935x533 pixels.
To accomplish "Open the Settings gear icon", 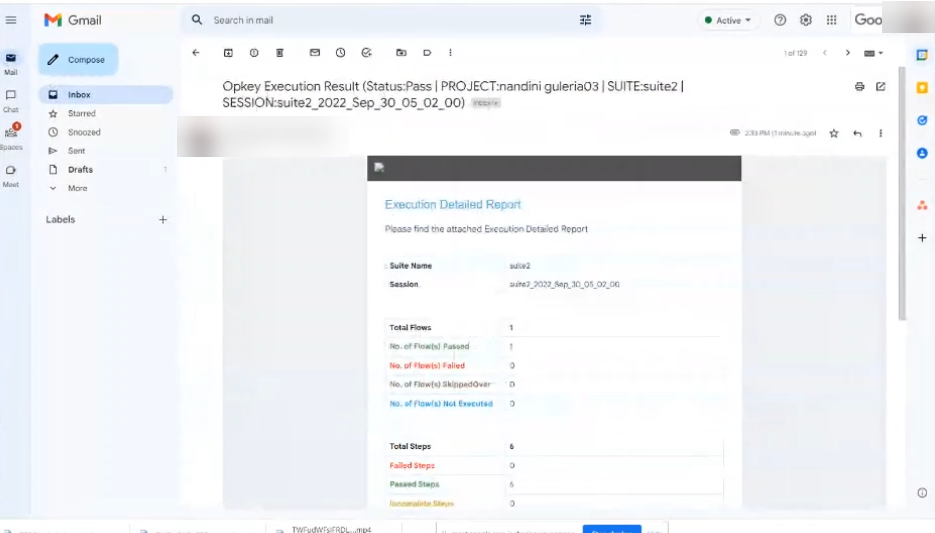I will [806, 20].
